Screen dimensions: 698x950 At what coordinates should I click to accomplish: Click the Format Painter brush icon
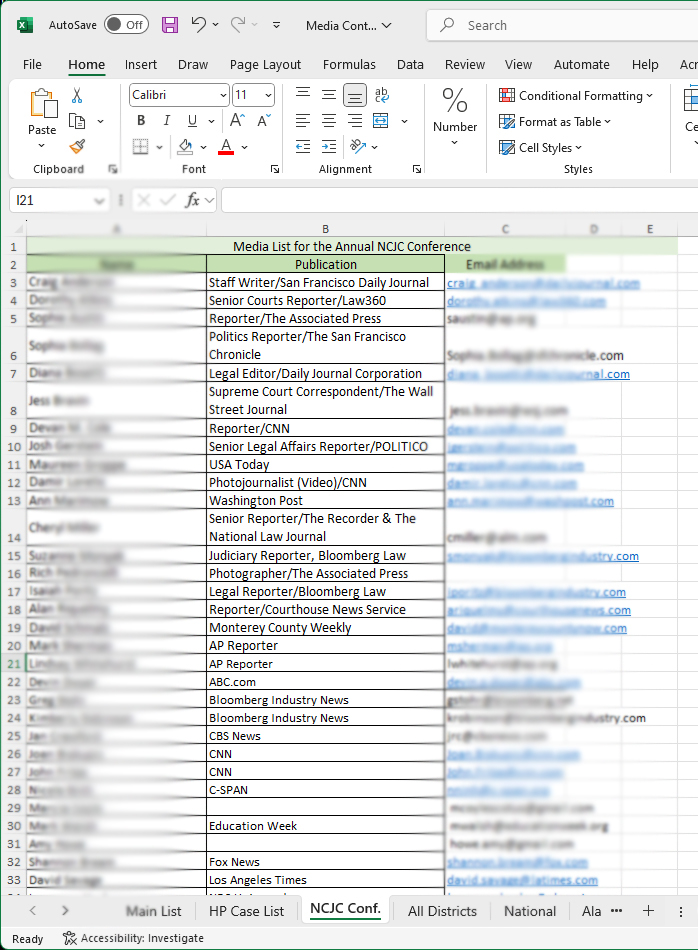point(77,147)
